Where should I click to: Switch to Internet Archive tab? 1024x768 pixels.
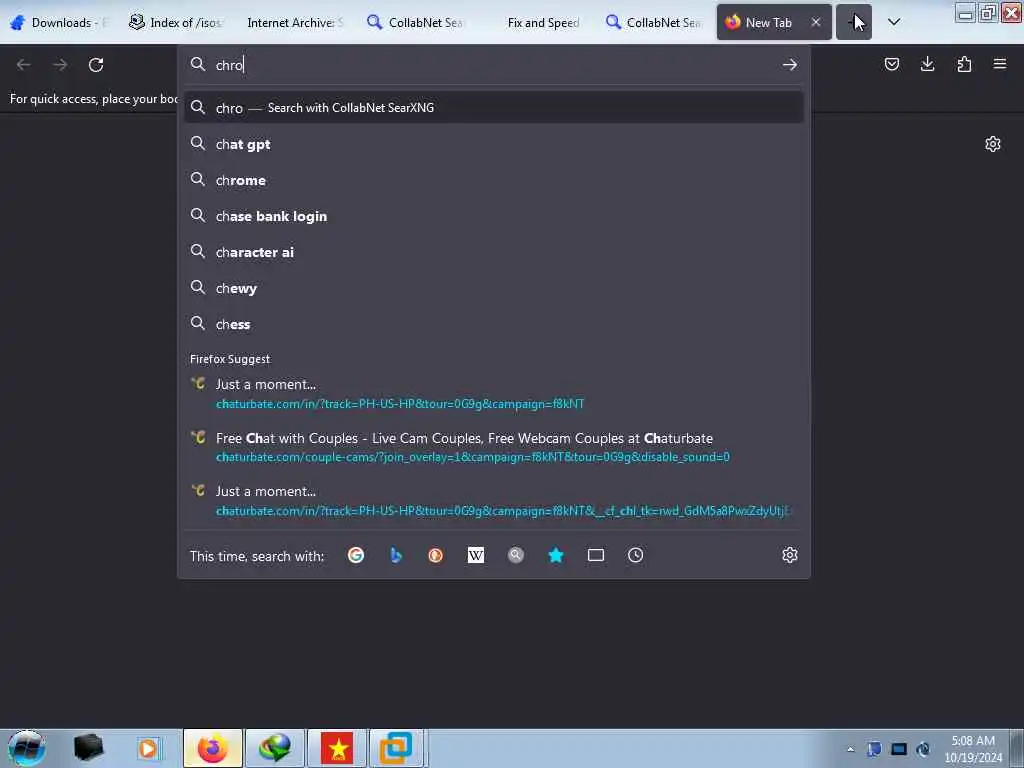294,22
